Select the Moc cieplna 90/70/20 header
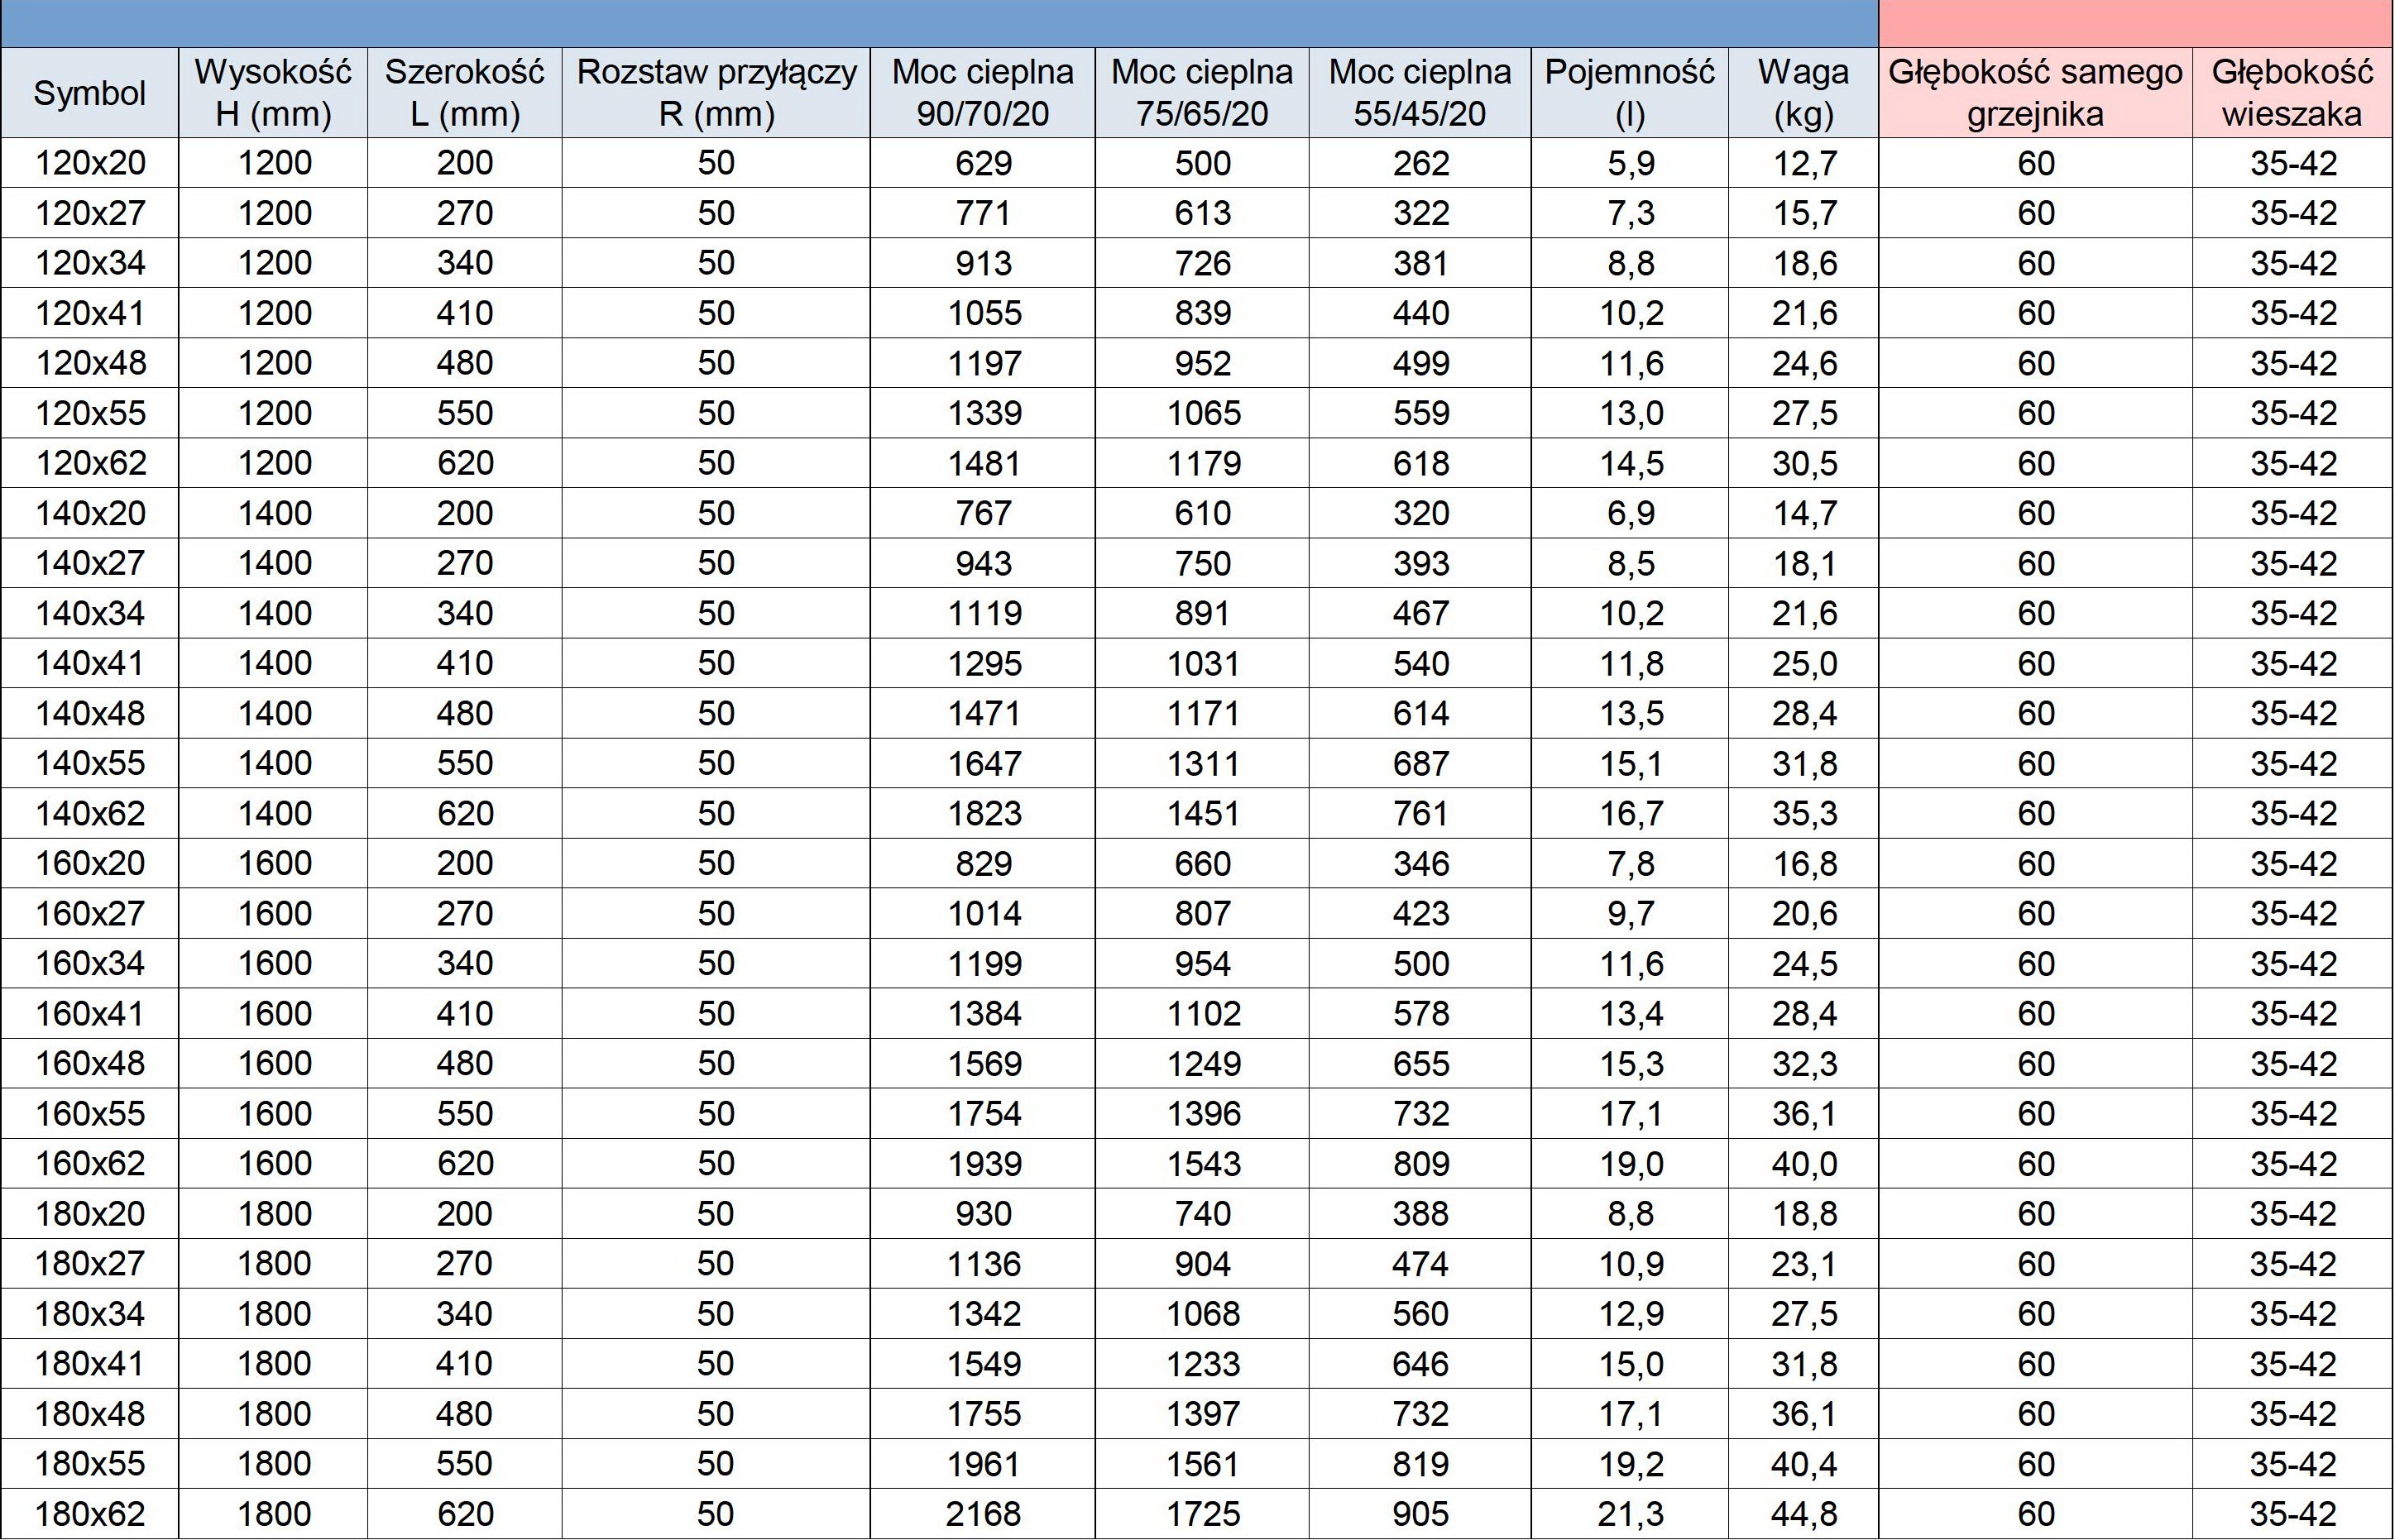The height and width of the screenshot is (1540, 2395). pyautogui.click(x=983, y=93)
